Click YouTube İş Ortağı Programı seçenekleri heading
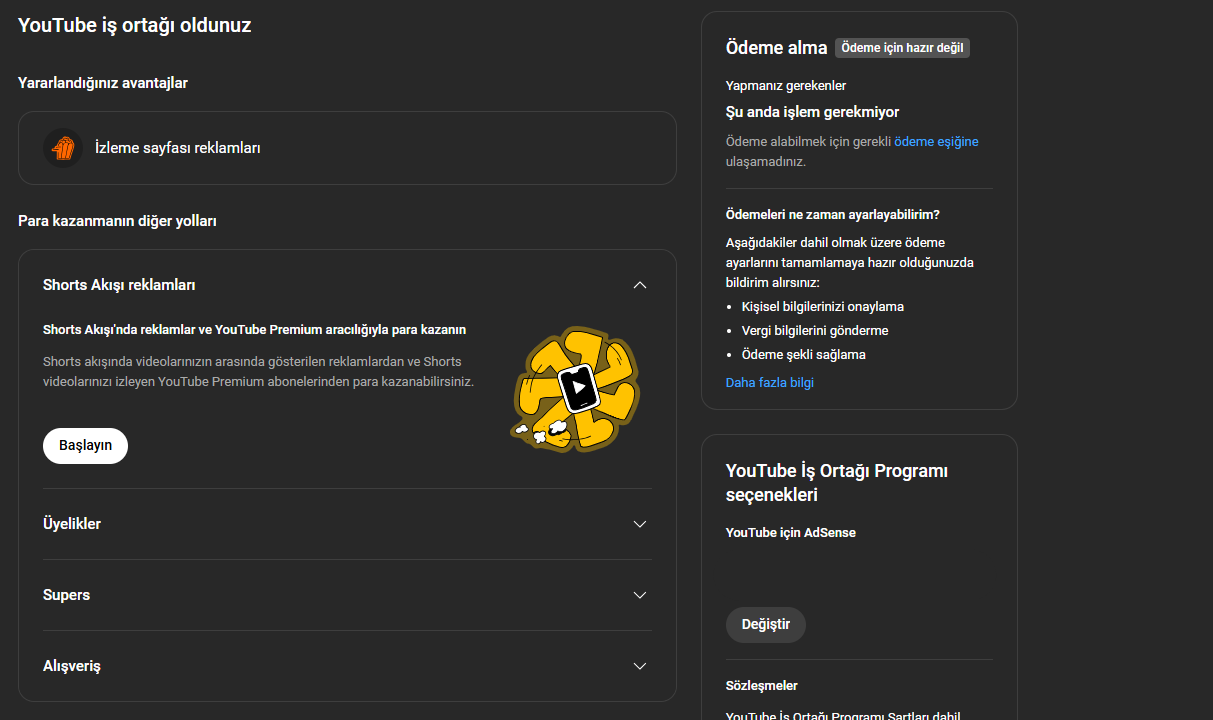This screenshot has width=1213, height=720. point(837,483)
